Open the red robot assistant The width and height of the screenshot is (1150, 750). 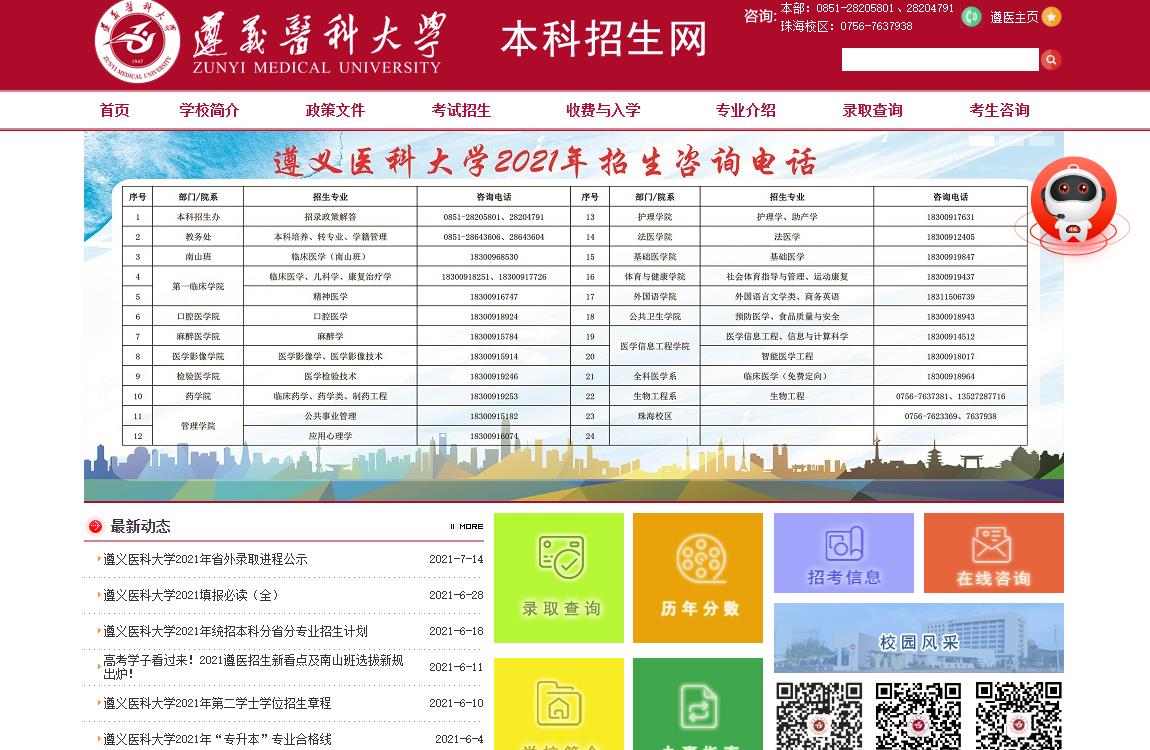(1073, 205)
